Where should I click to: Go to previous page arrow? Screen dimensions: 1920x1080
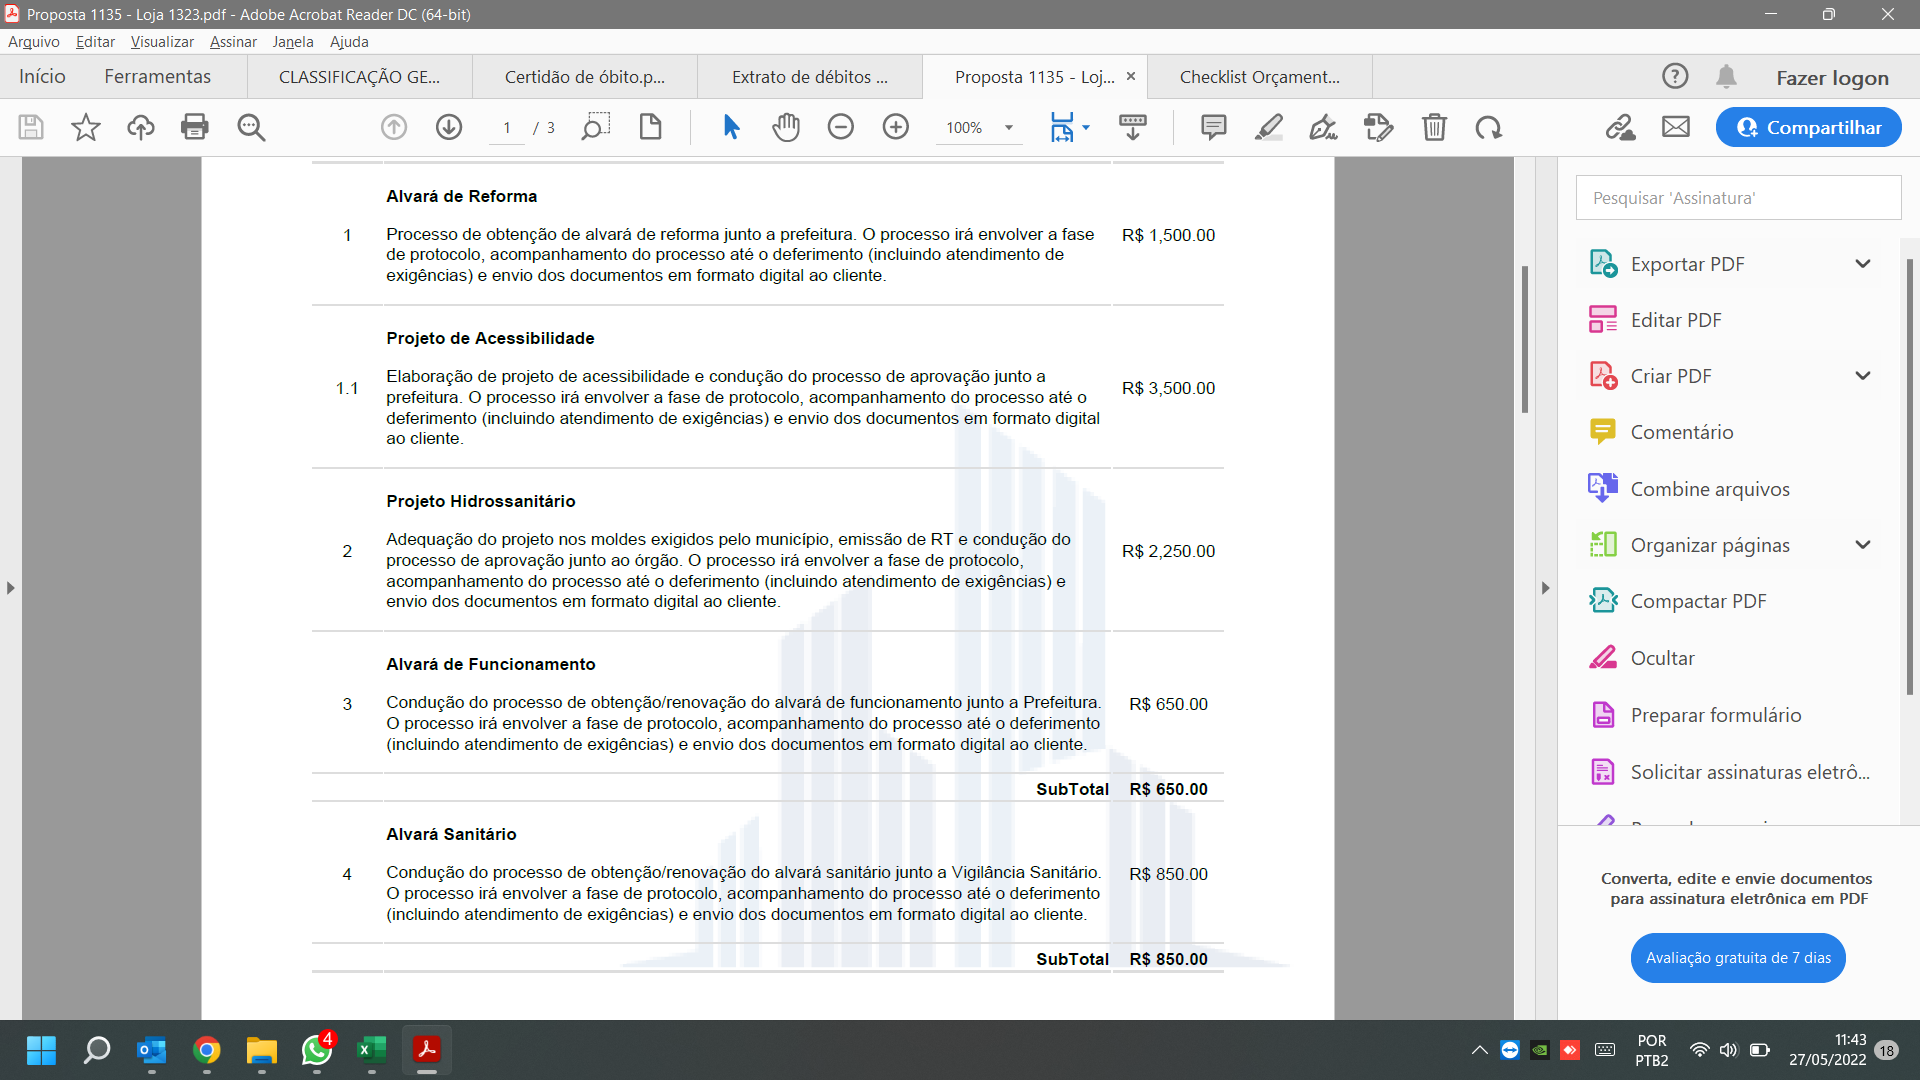coord(394,127)
